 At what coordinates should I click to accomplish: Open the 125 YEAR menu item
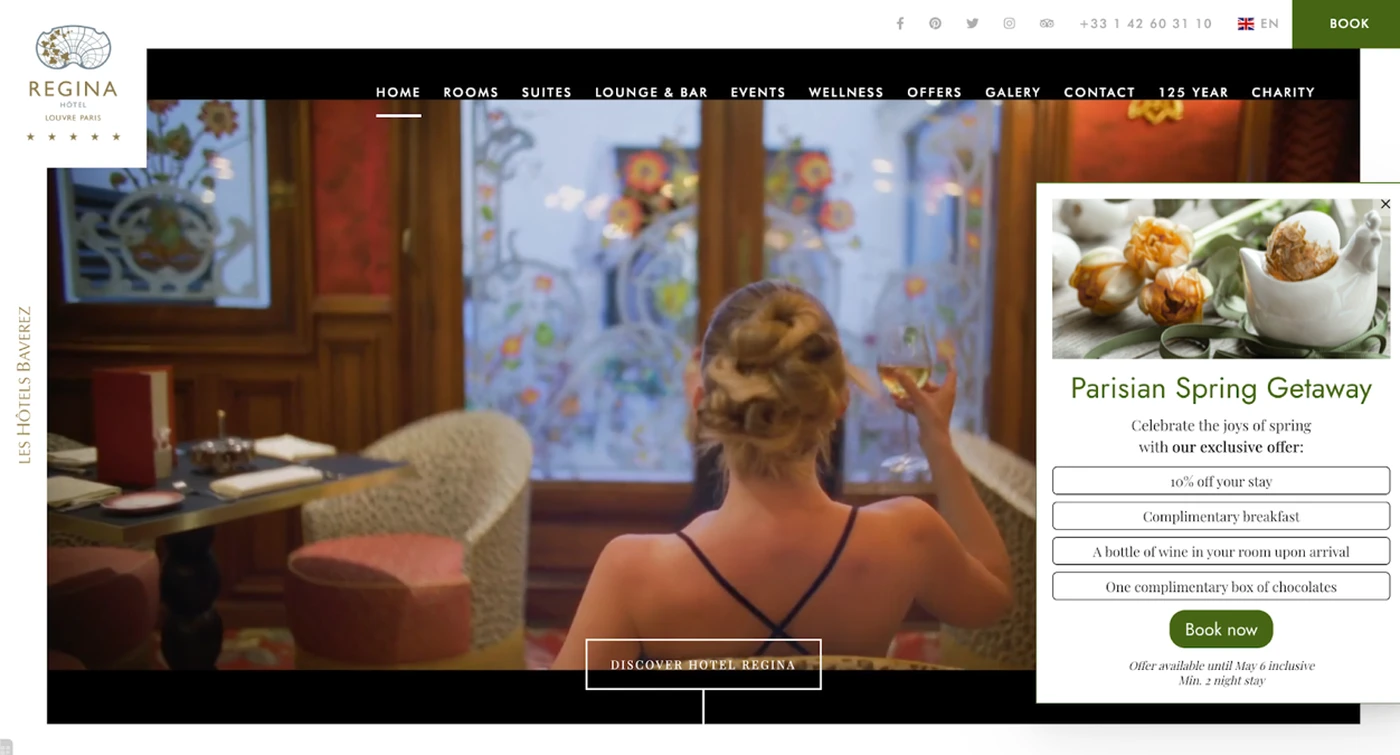1193,92
